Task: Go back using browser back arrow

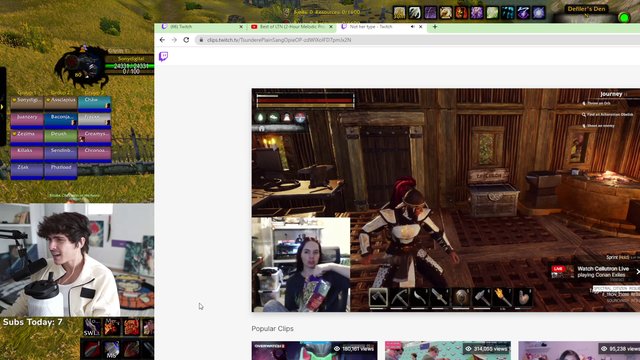Action: pos(162,40)
